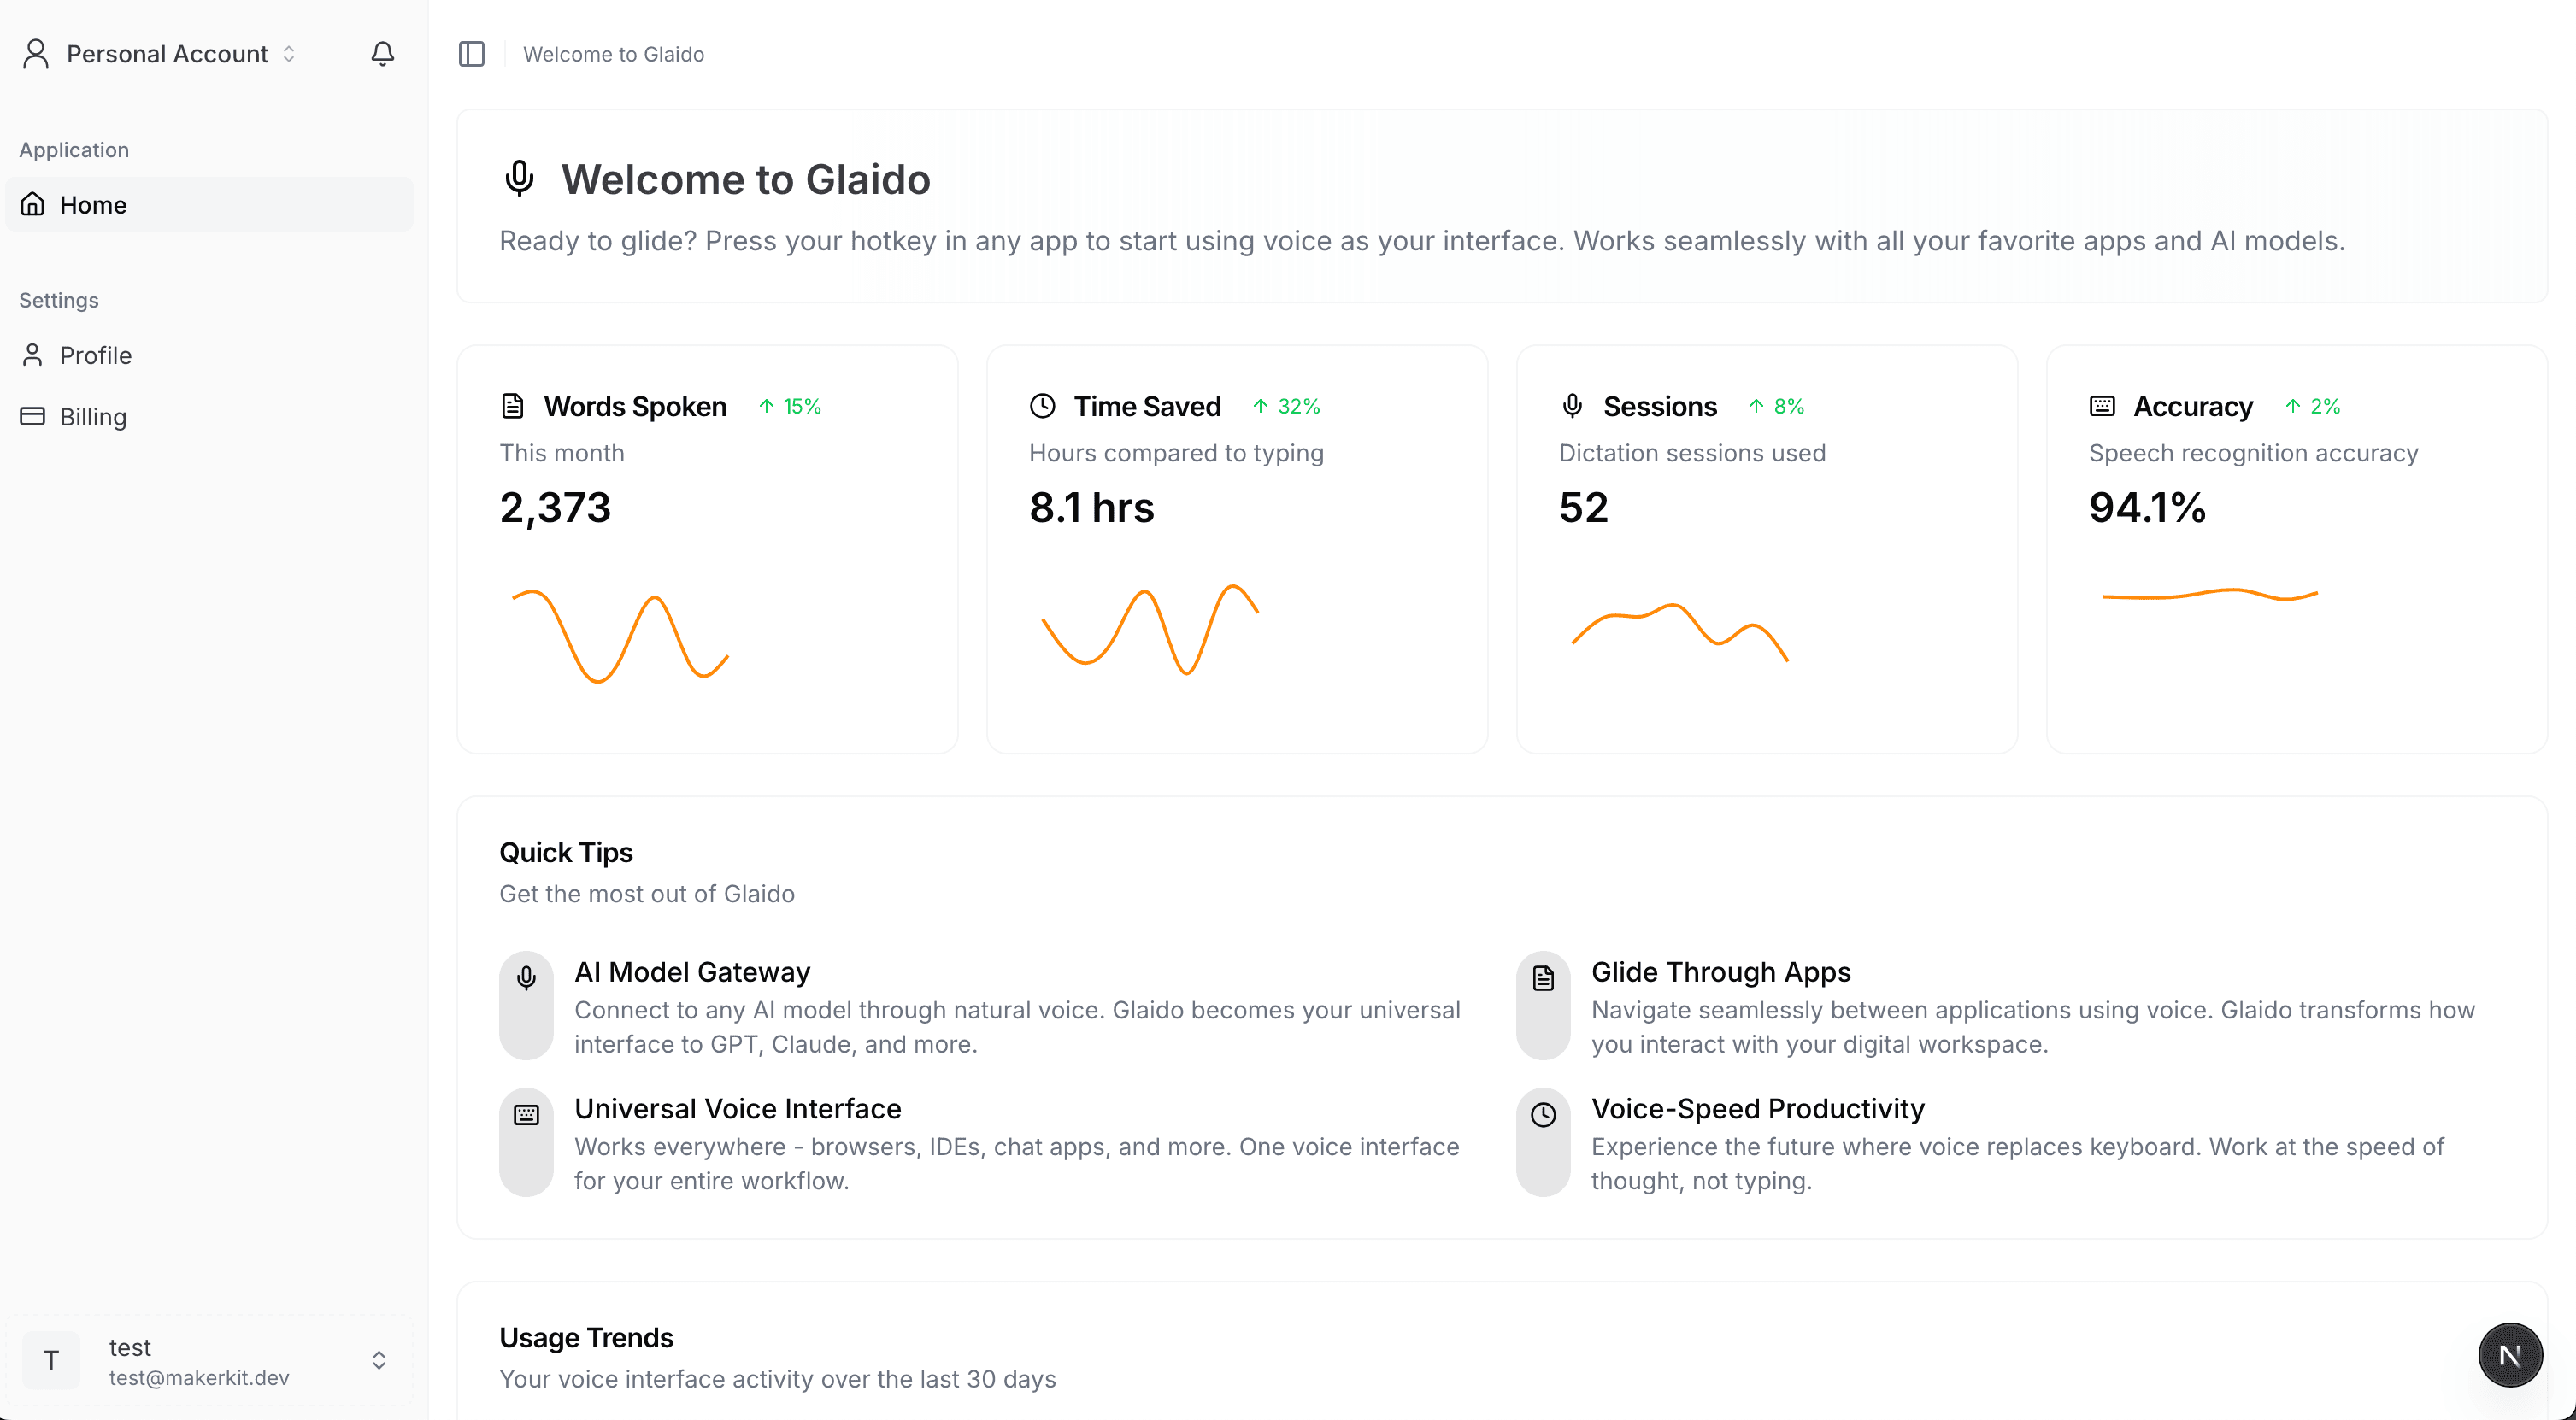Click the Words Spoken sparkline chart
Screen dimensions: 2576x1420
[x=620, y=636]
